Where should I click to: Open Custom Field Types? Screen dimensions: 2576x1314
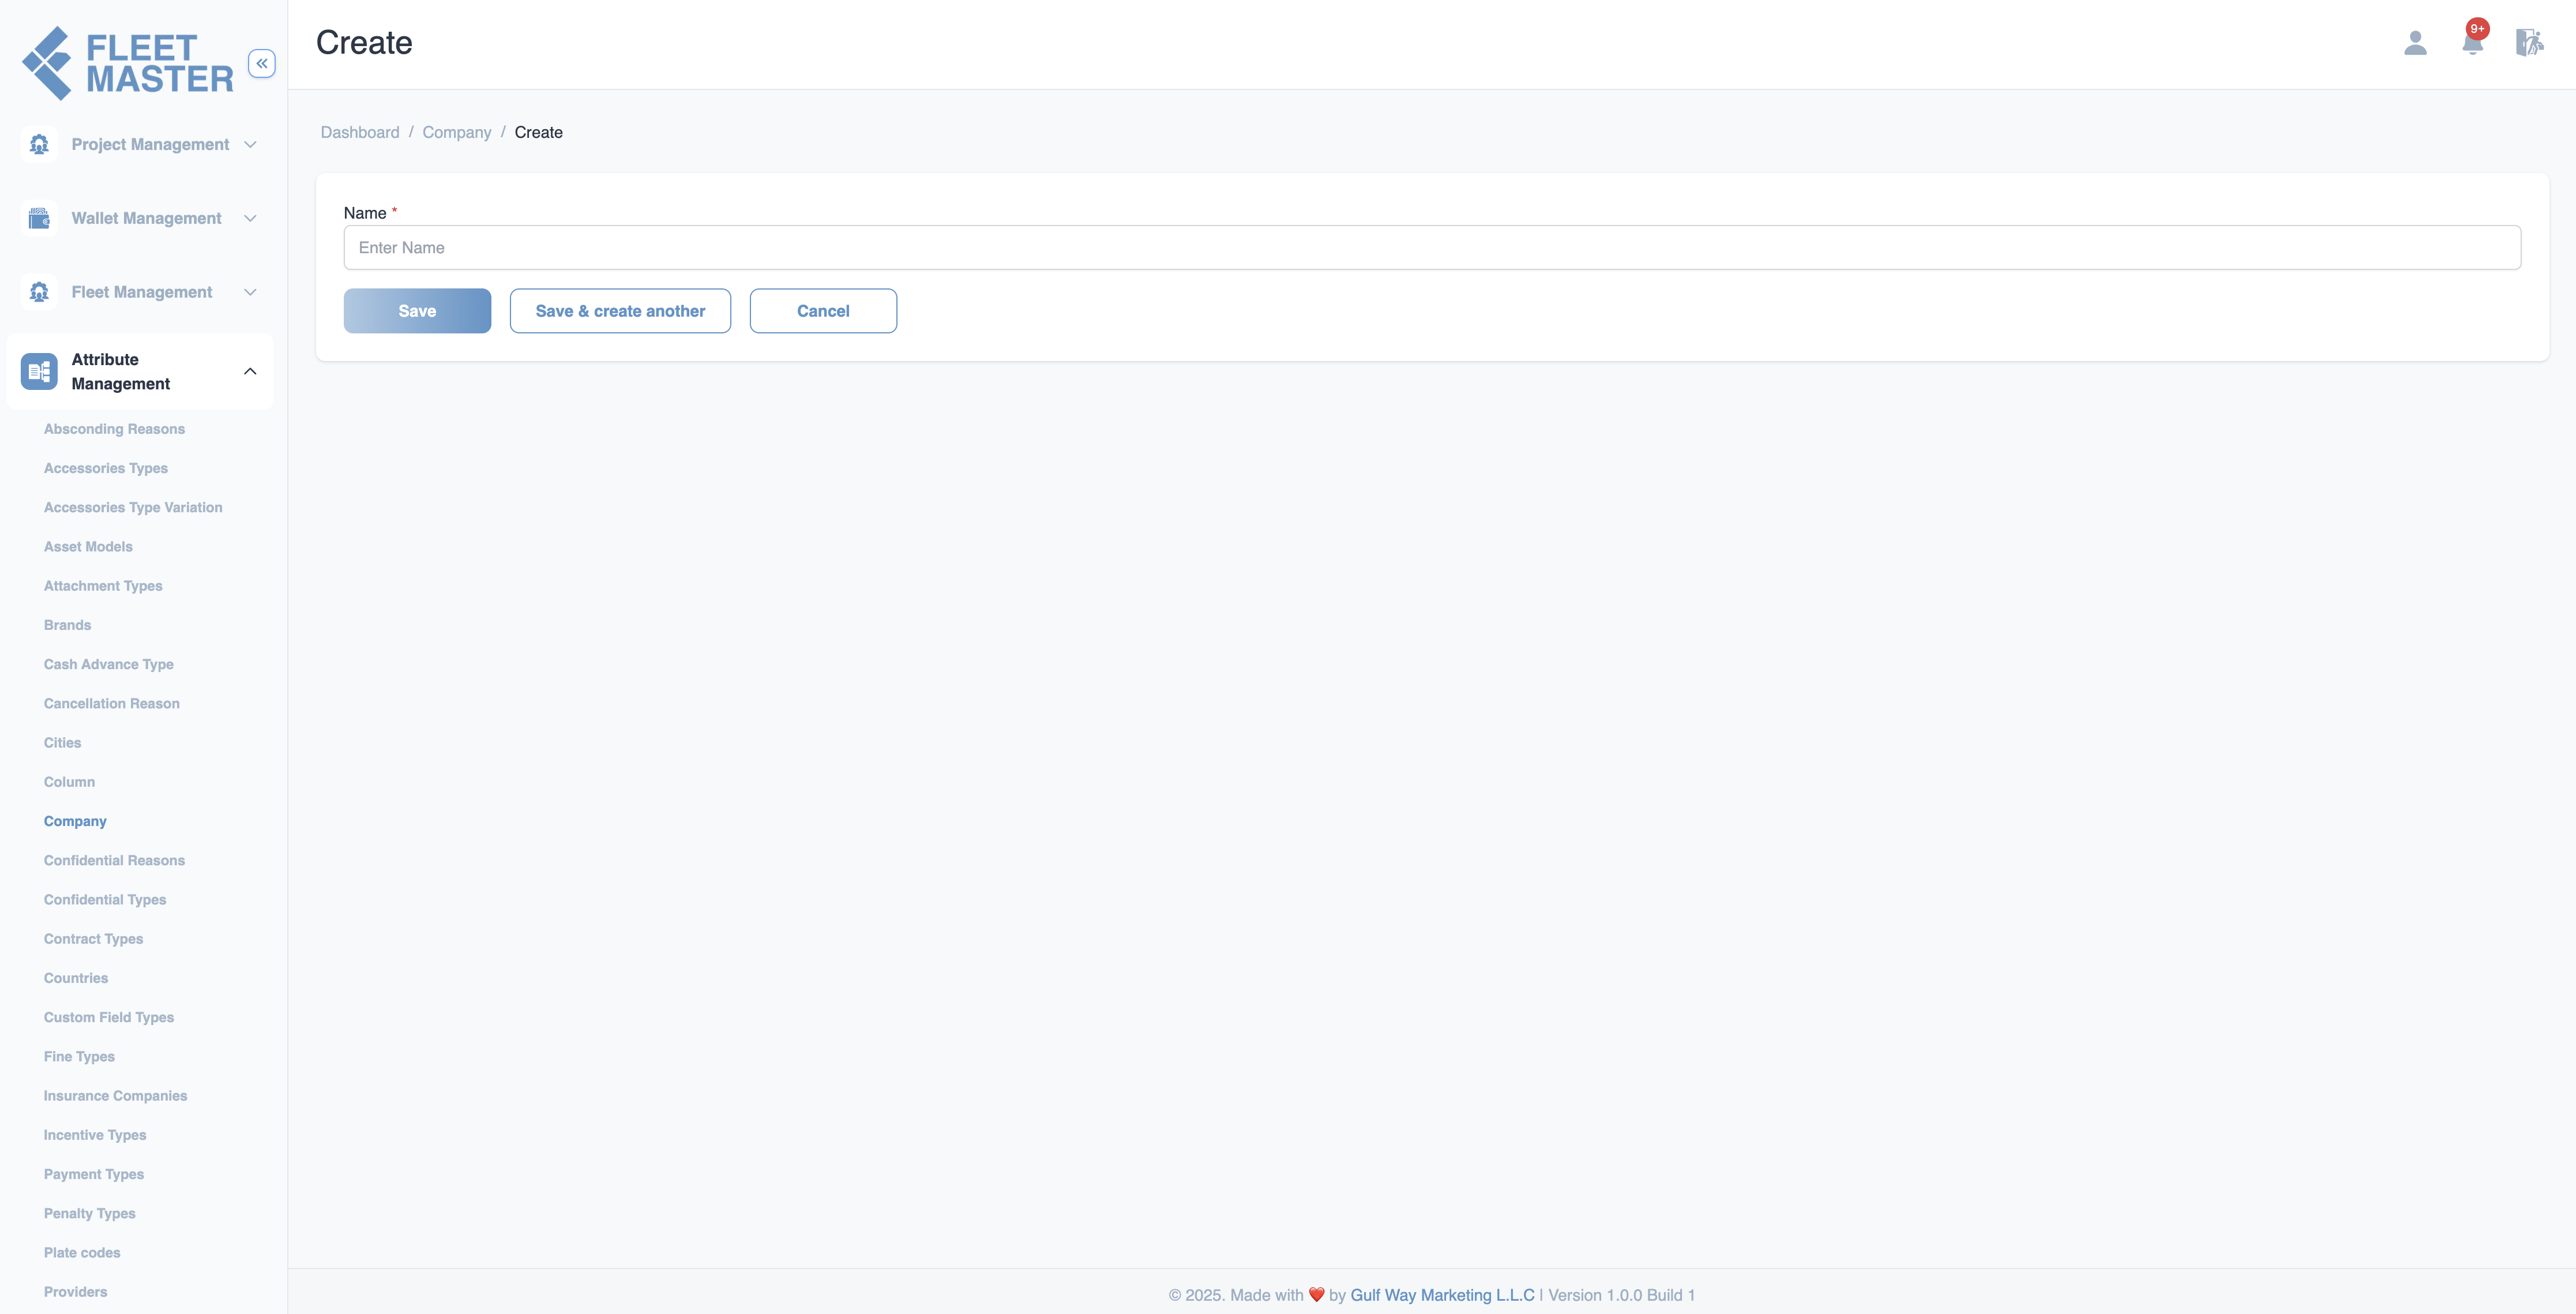[x=109, y=1017]
